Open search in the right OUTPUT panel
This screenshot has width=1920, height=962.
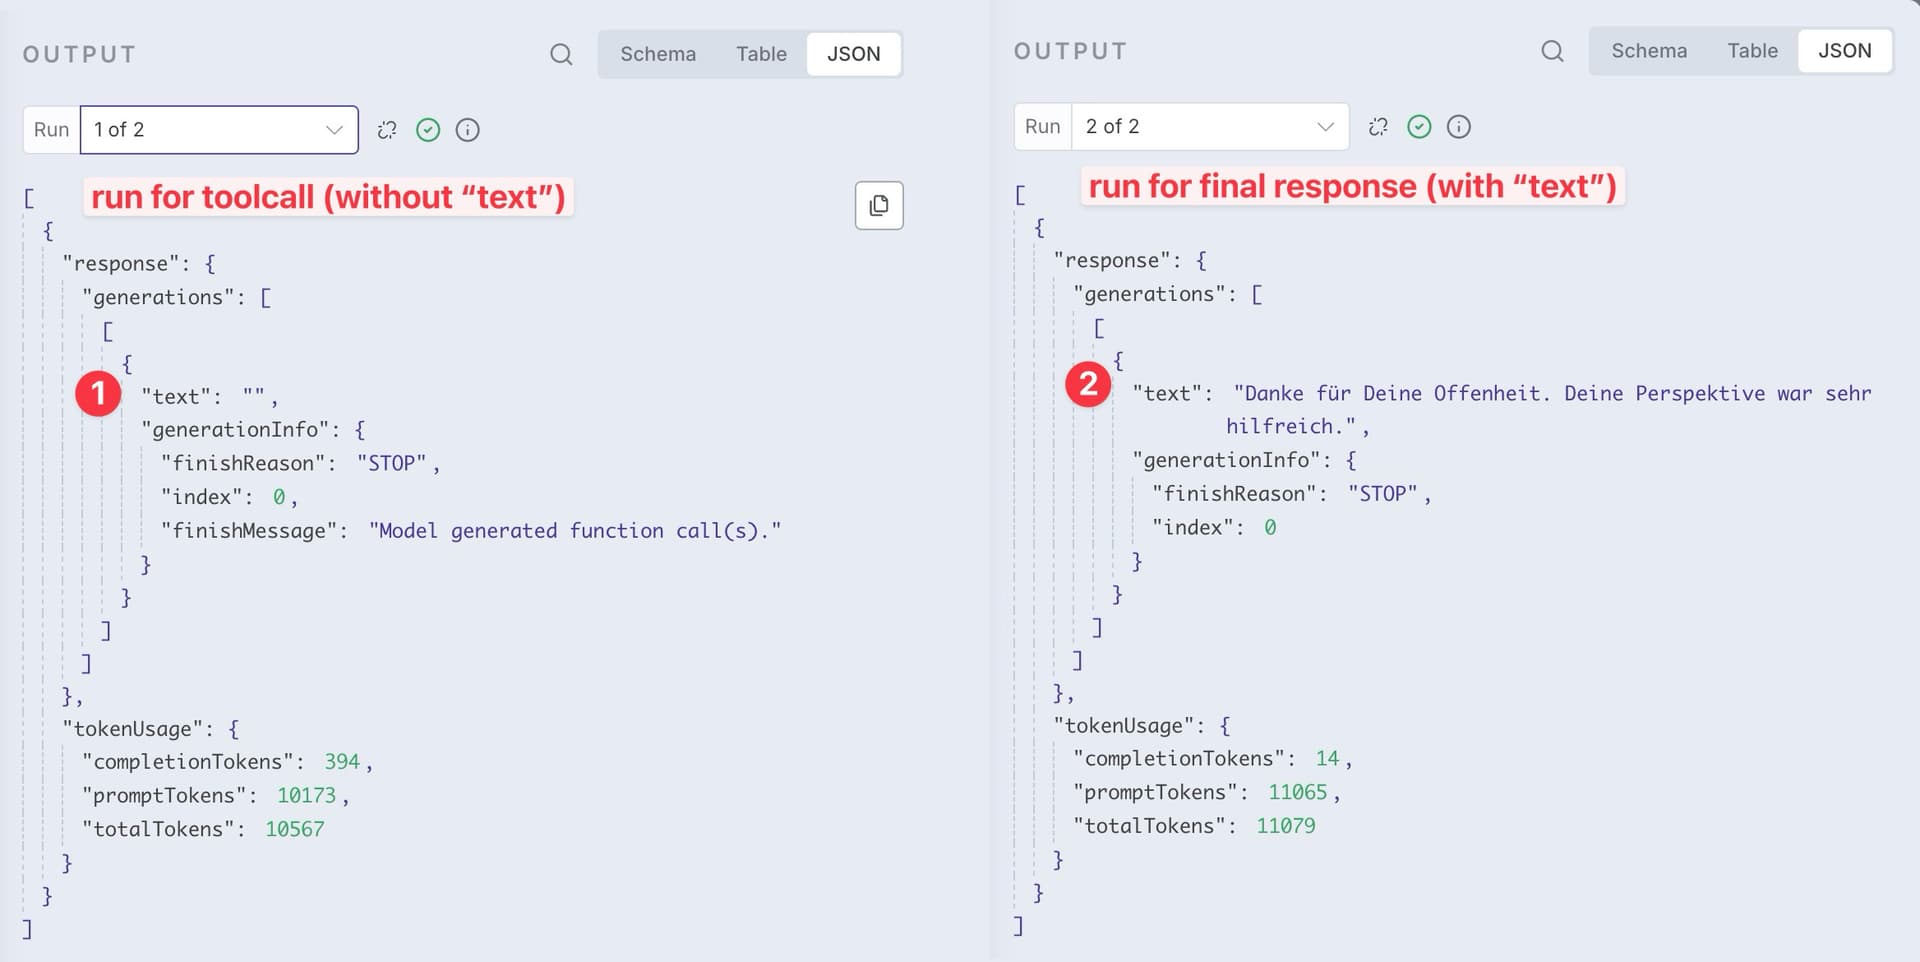pos(1552,50)
